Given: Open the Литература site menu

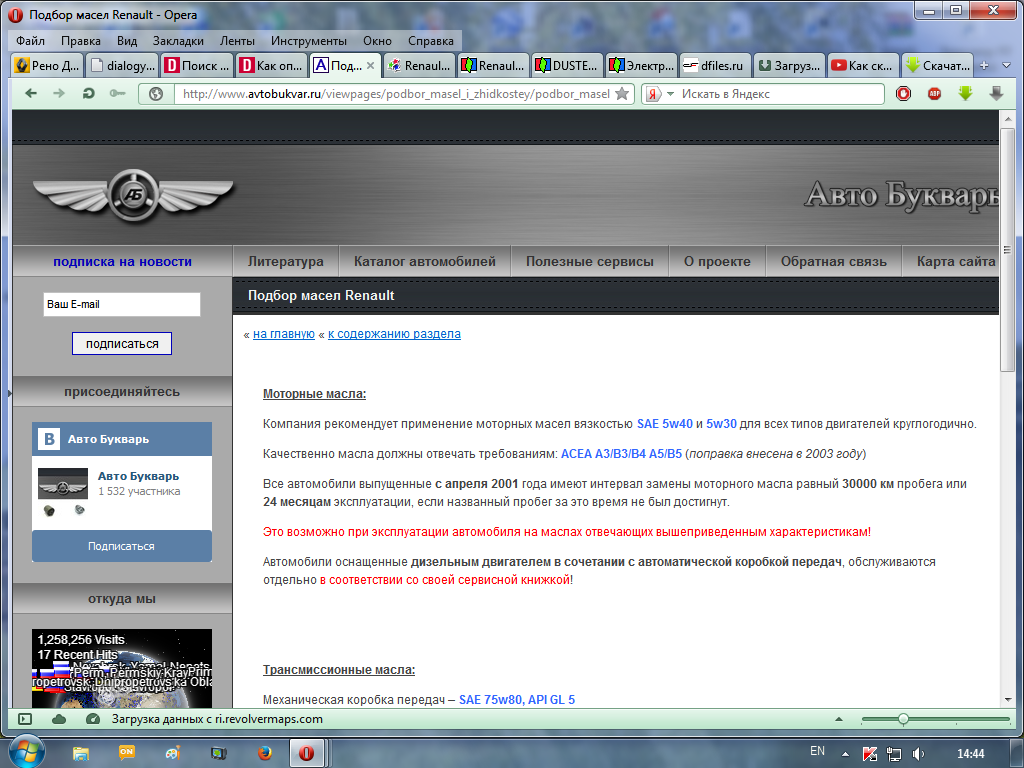Looking at the screenshot, I should 285,262.
